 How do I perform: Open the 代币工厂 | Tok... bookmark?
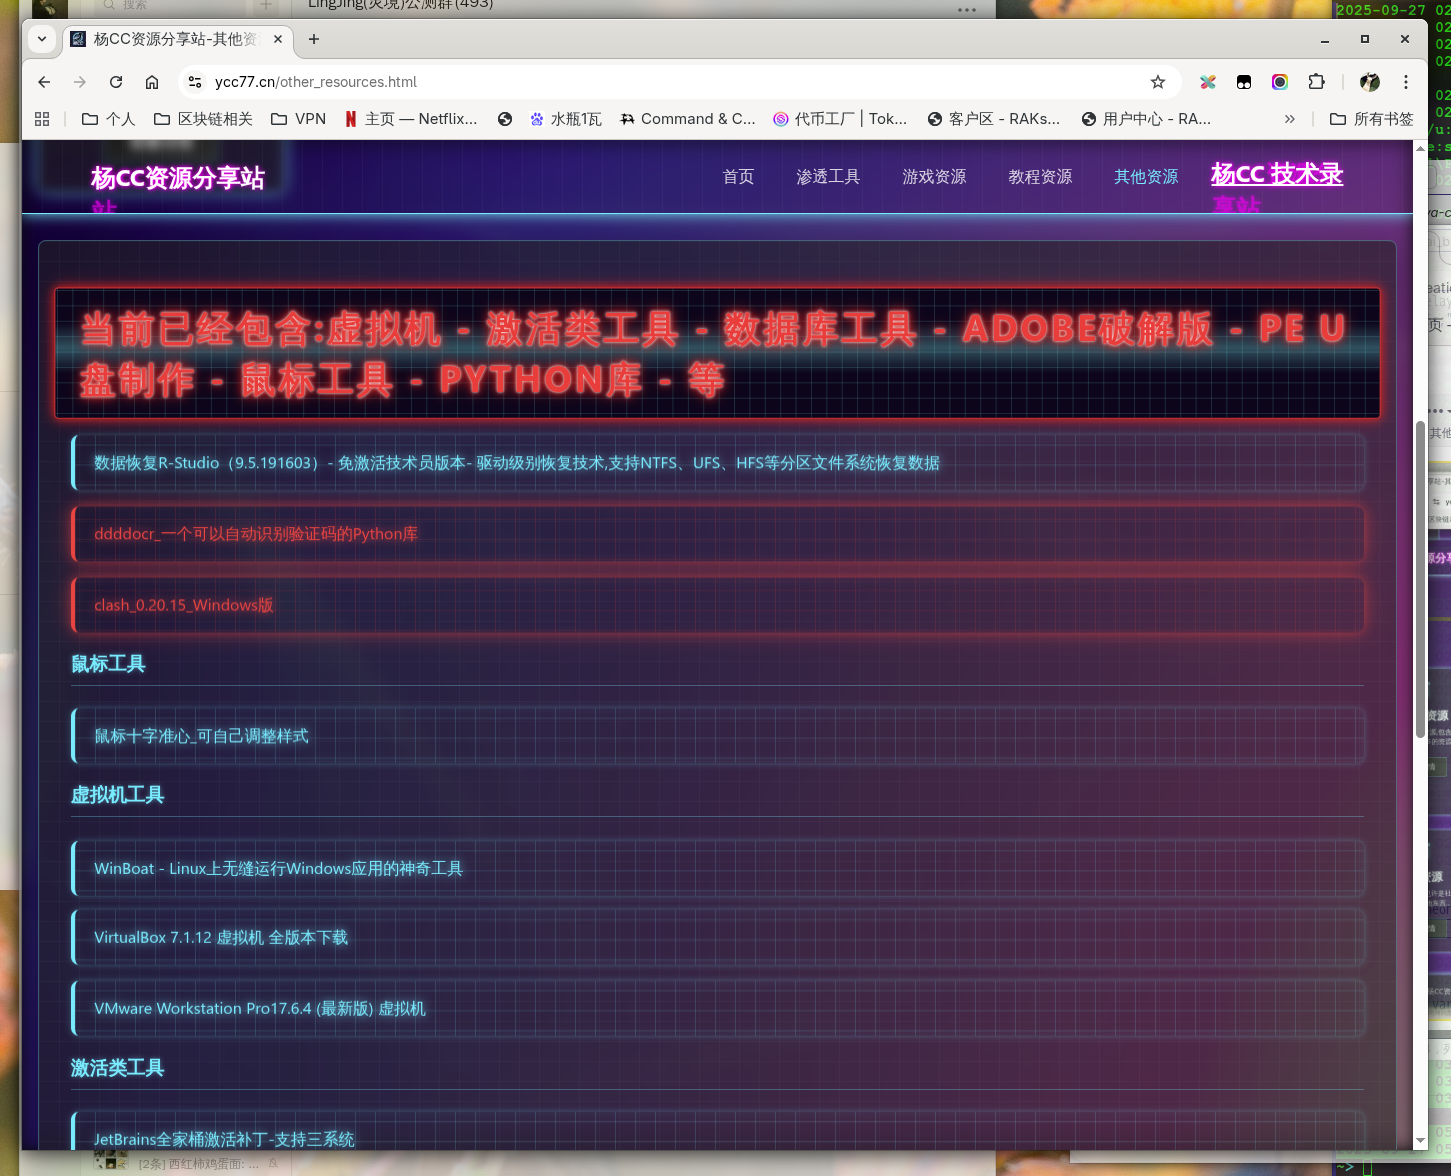click(x=840, y=119)
